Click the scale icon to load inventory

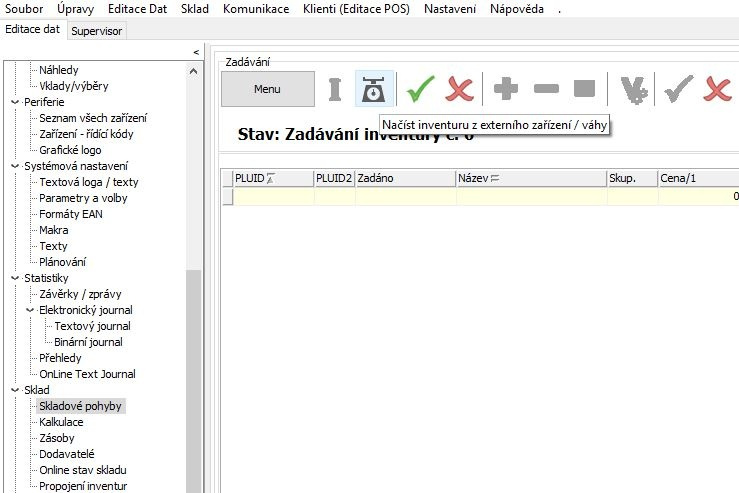375,90
